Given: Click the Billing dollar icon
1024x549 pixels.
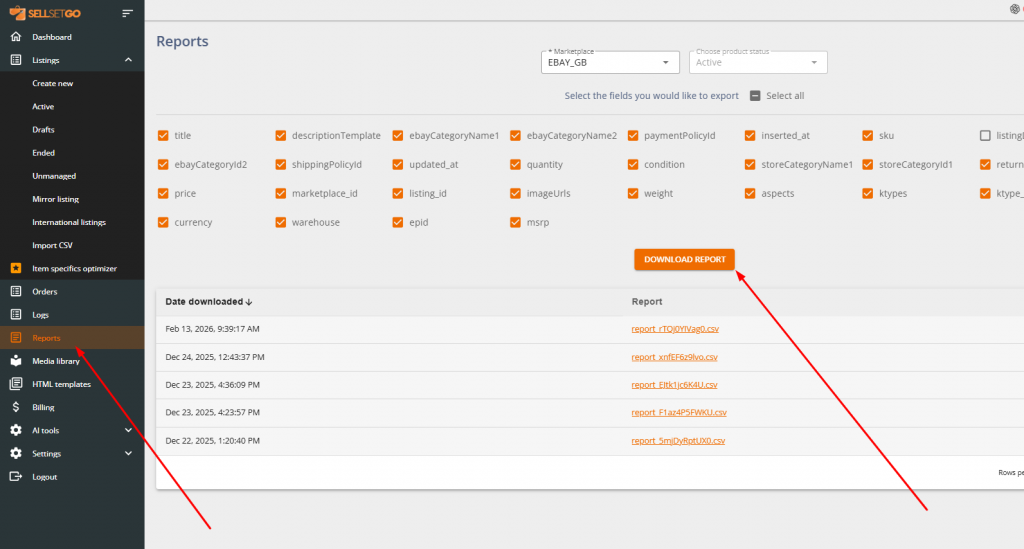Looking at the screenshot, I should [x=15, y=407].
